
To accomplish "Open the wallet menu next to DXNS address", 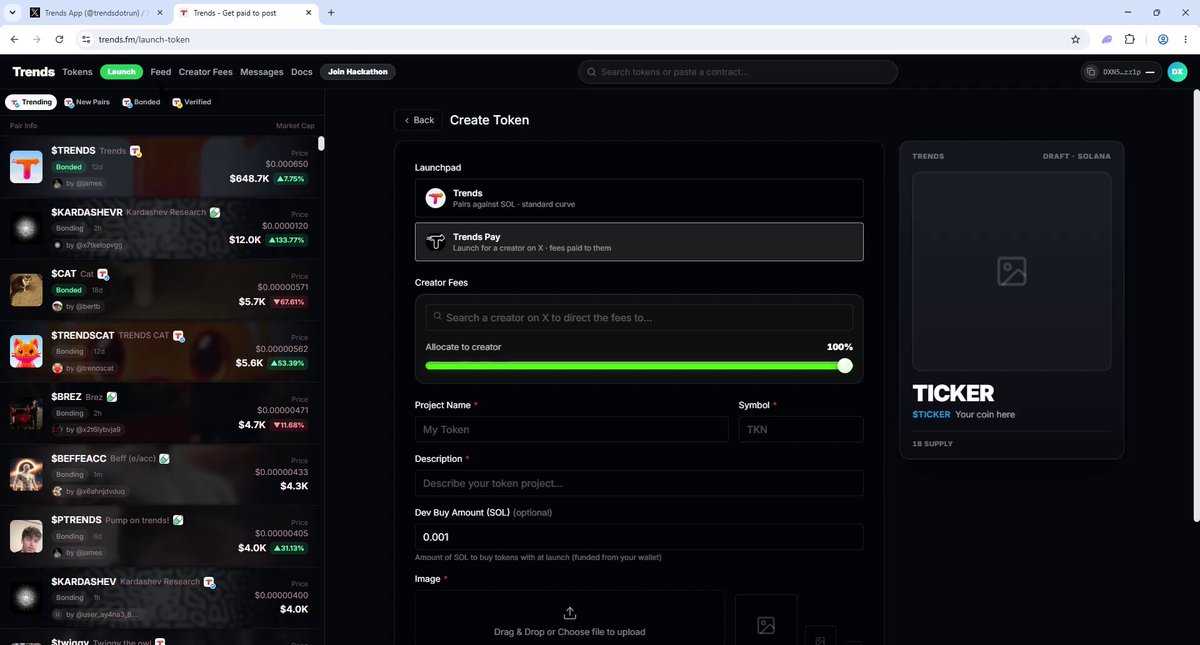I will click(x=1150, y=72).
